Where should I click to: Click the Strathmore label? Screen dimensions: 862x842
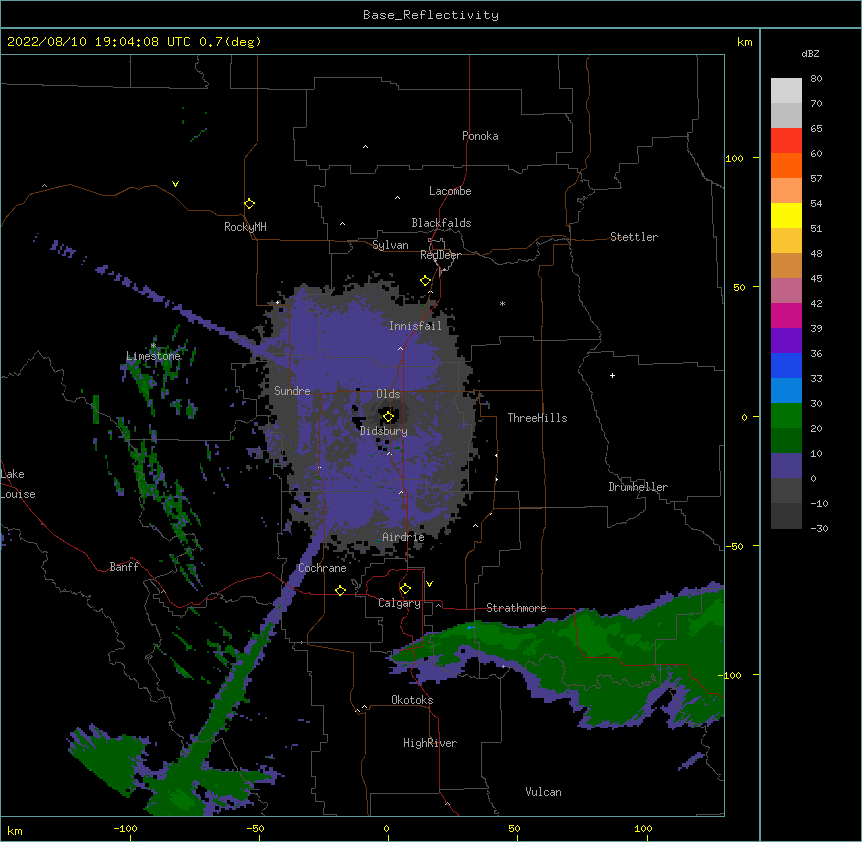[516, 608]
